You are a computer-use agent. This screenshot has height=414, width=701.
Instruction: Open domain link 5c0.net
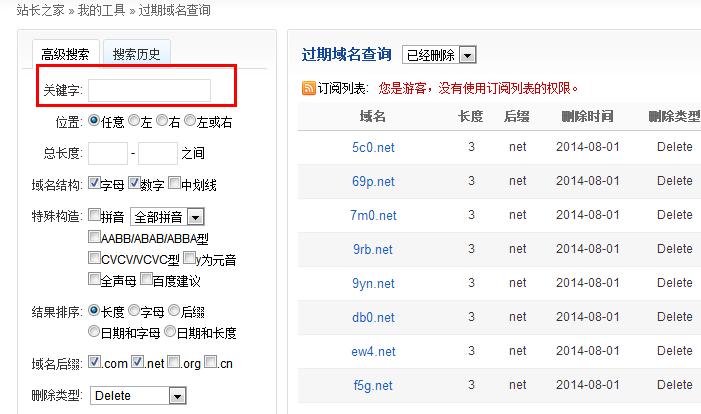point(373,147)
